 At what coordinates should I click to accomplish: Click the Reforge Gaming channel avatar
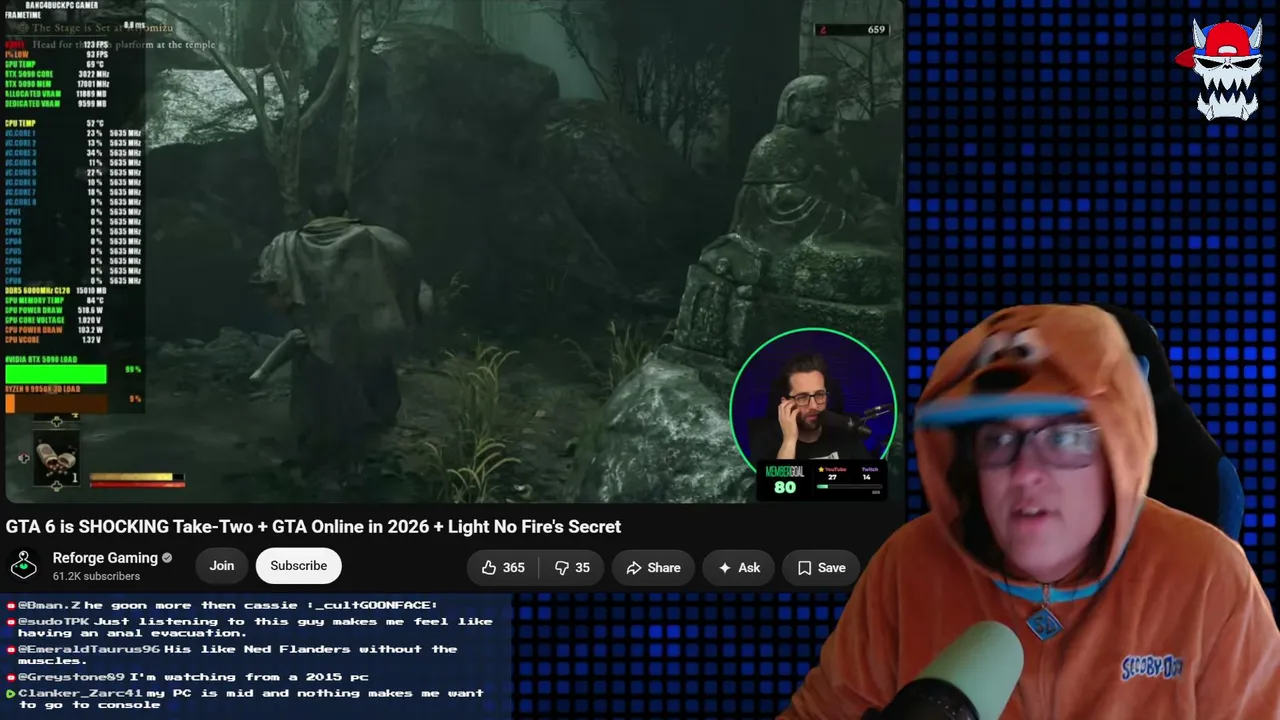click(x=23, y=566)
